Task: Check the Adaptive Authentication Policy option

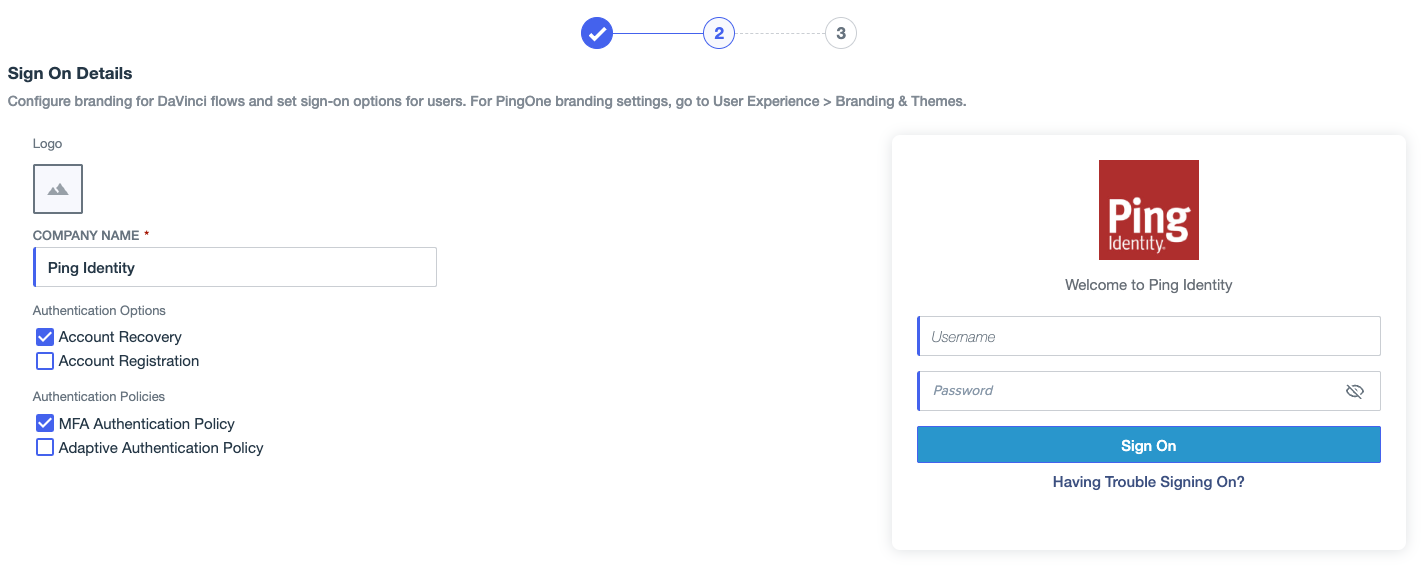Action: 45,448
